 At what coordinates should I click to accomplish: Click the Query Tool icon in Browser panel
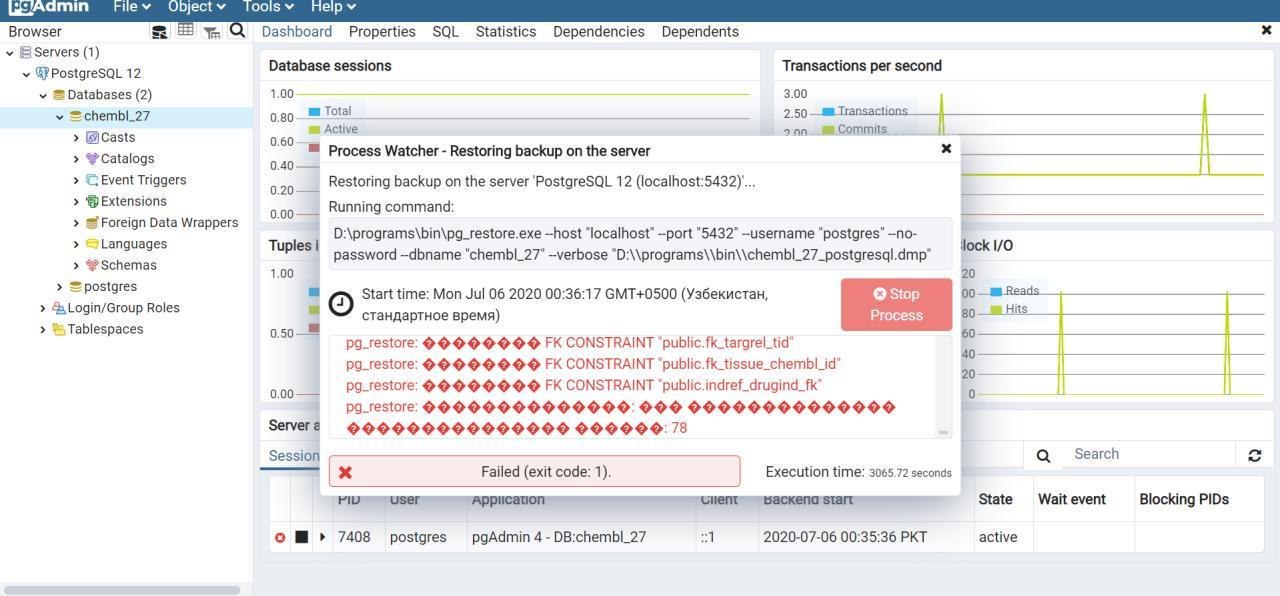pyautogui.click(x=159, y=31)
